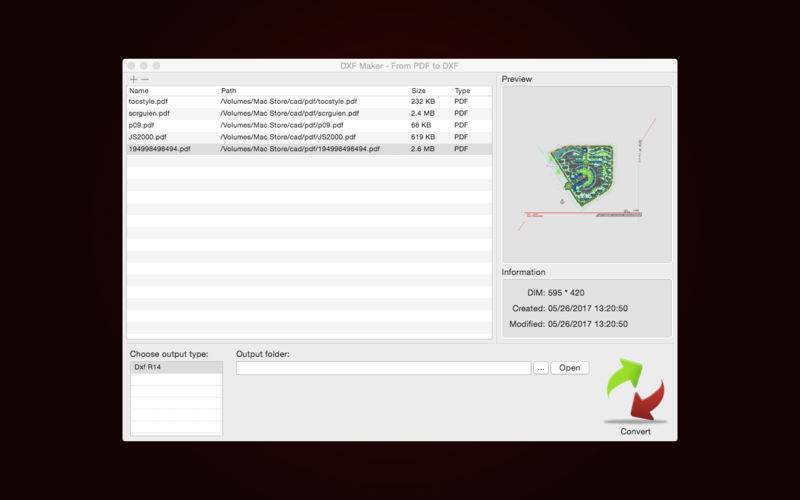
Task: Browse for folder with the ... button
Action: coord(541,368)
